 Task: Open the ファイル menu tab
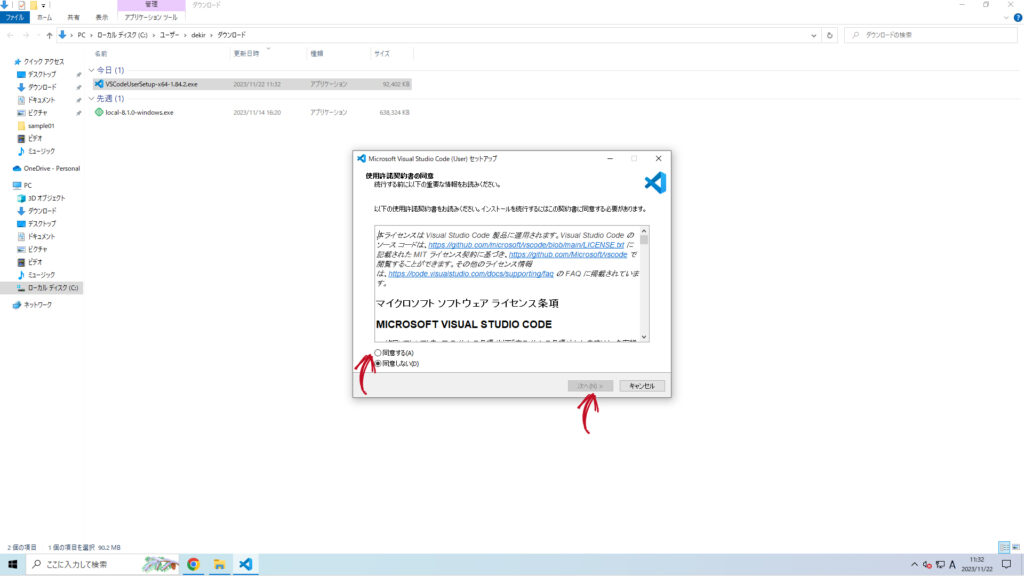[14, 18]
